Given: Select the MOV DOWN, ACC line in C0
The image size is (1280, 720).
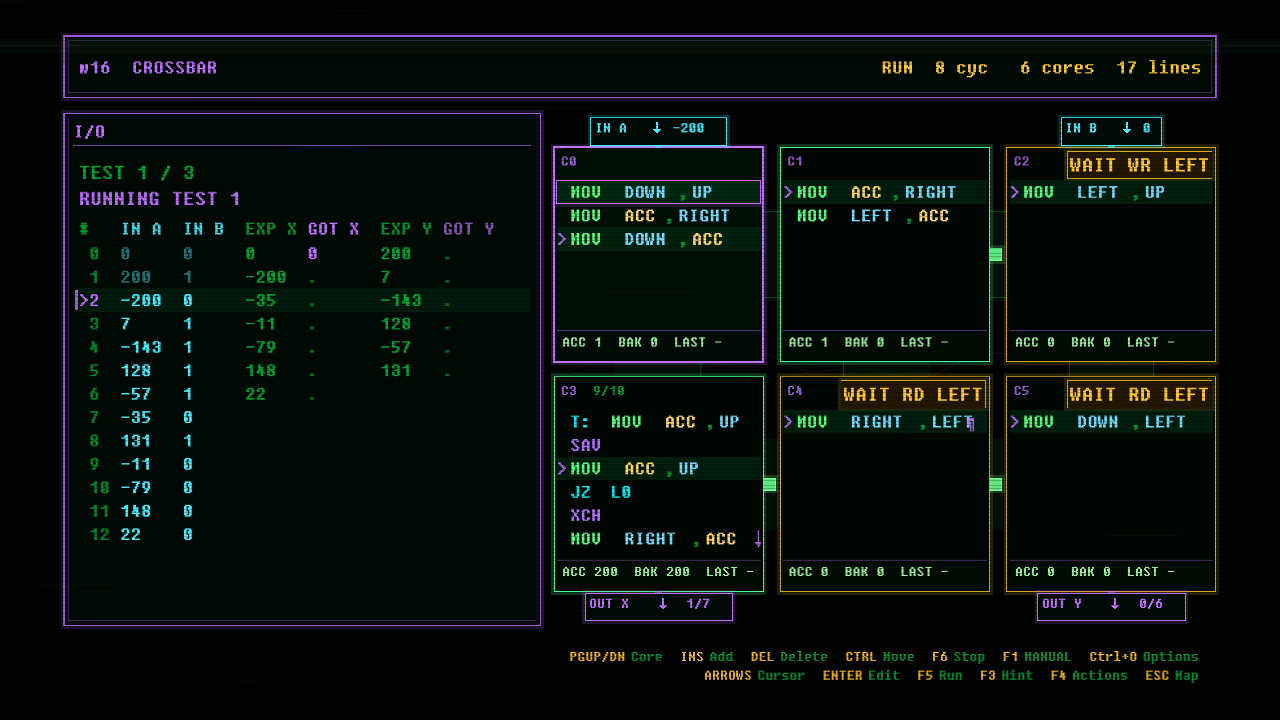Looking at the screenshot, I should 659,239.
